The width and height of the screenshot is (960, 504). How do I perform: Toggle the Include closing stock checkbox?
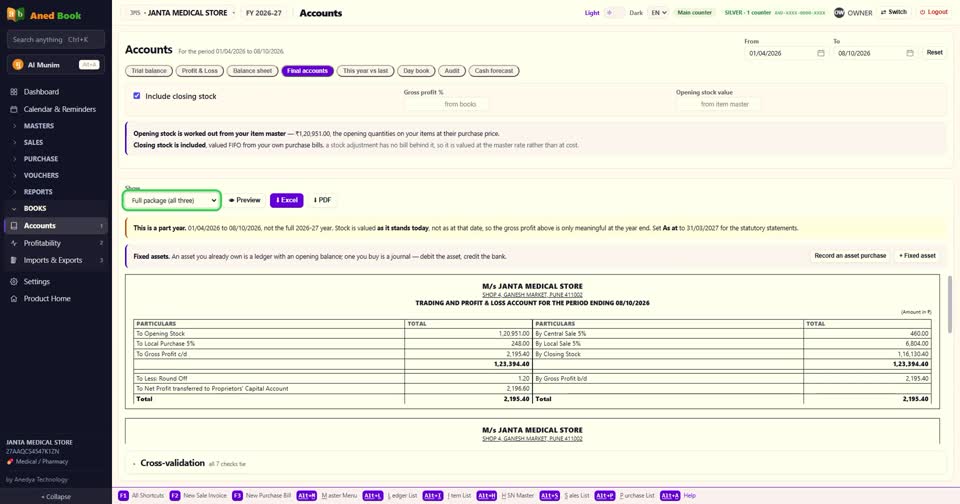click(137, 96)
